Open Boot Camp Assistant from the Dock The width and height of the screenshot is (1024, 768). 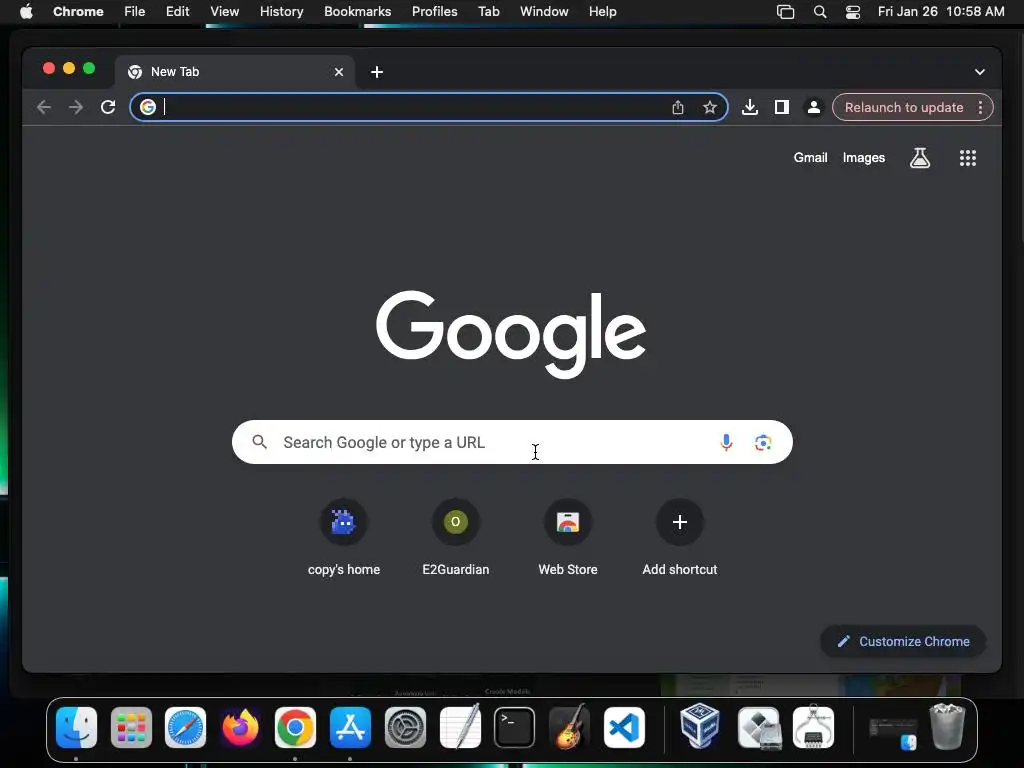(758, 728)
